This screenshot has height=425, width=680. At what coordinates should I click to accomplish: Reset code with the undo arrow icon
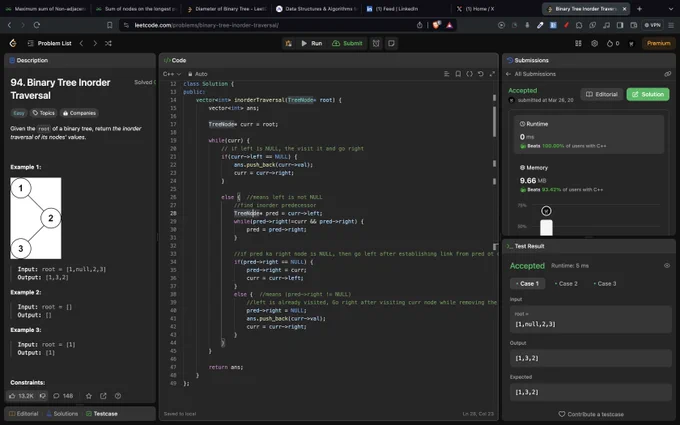[481, 74]
